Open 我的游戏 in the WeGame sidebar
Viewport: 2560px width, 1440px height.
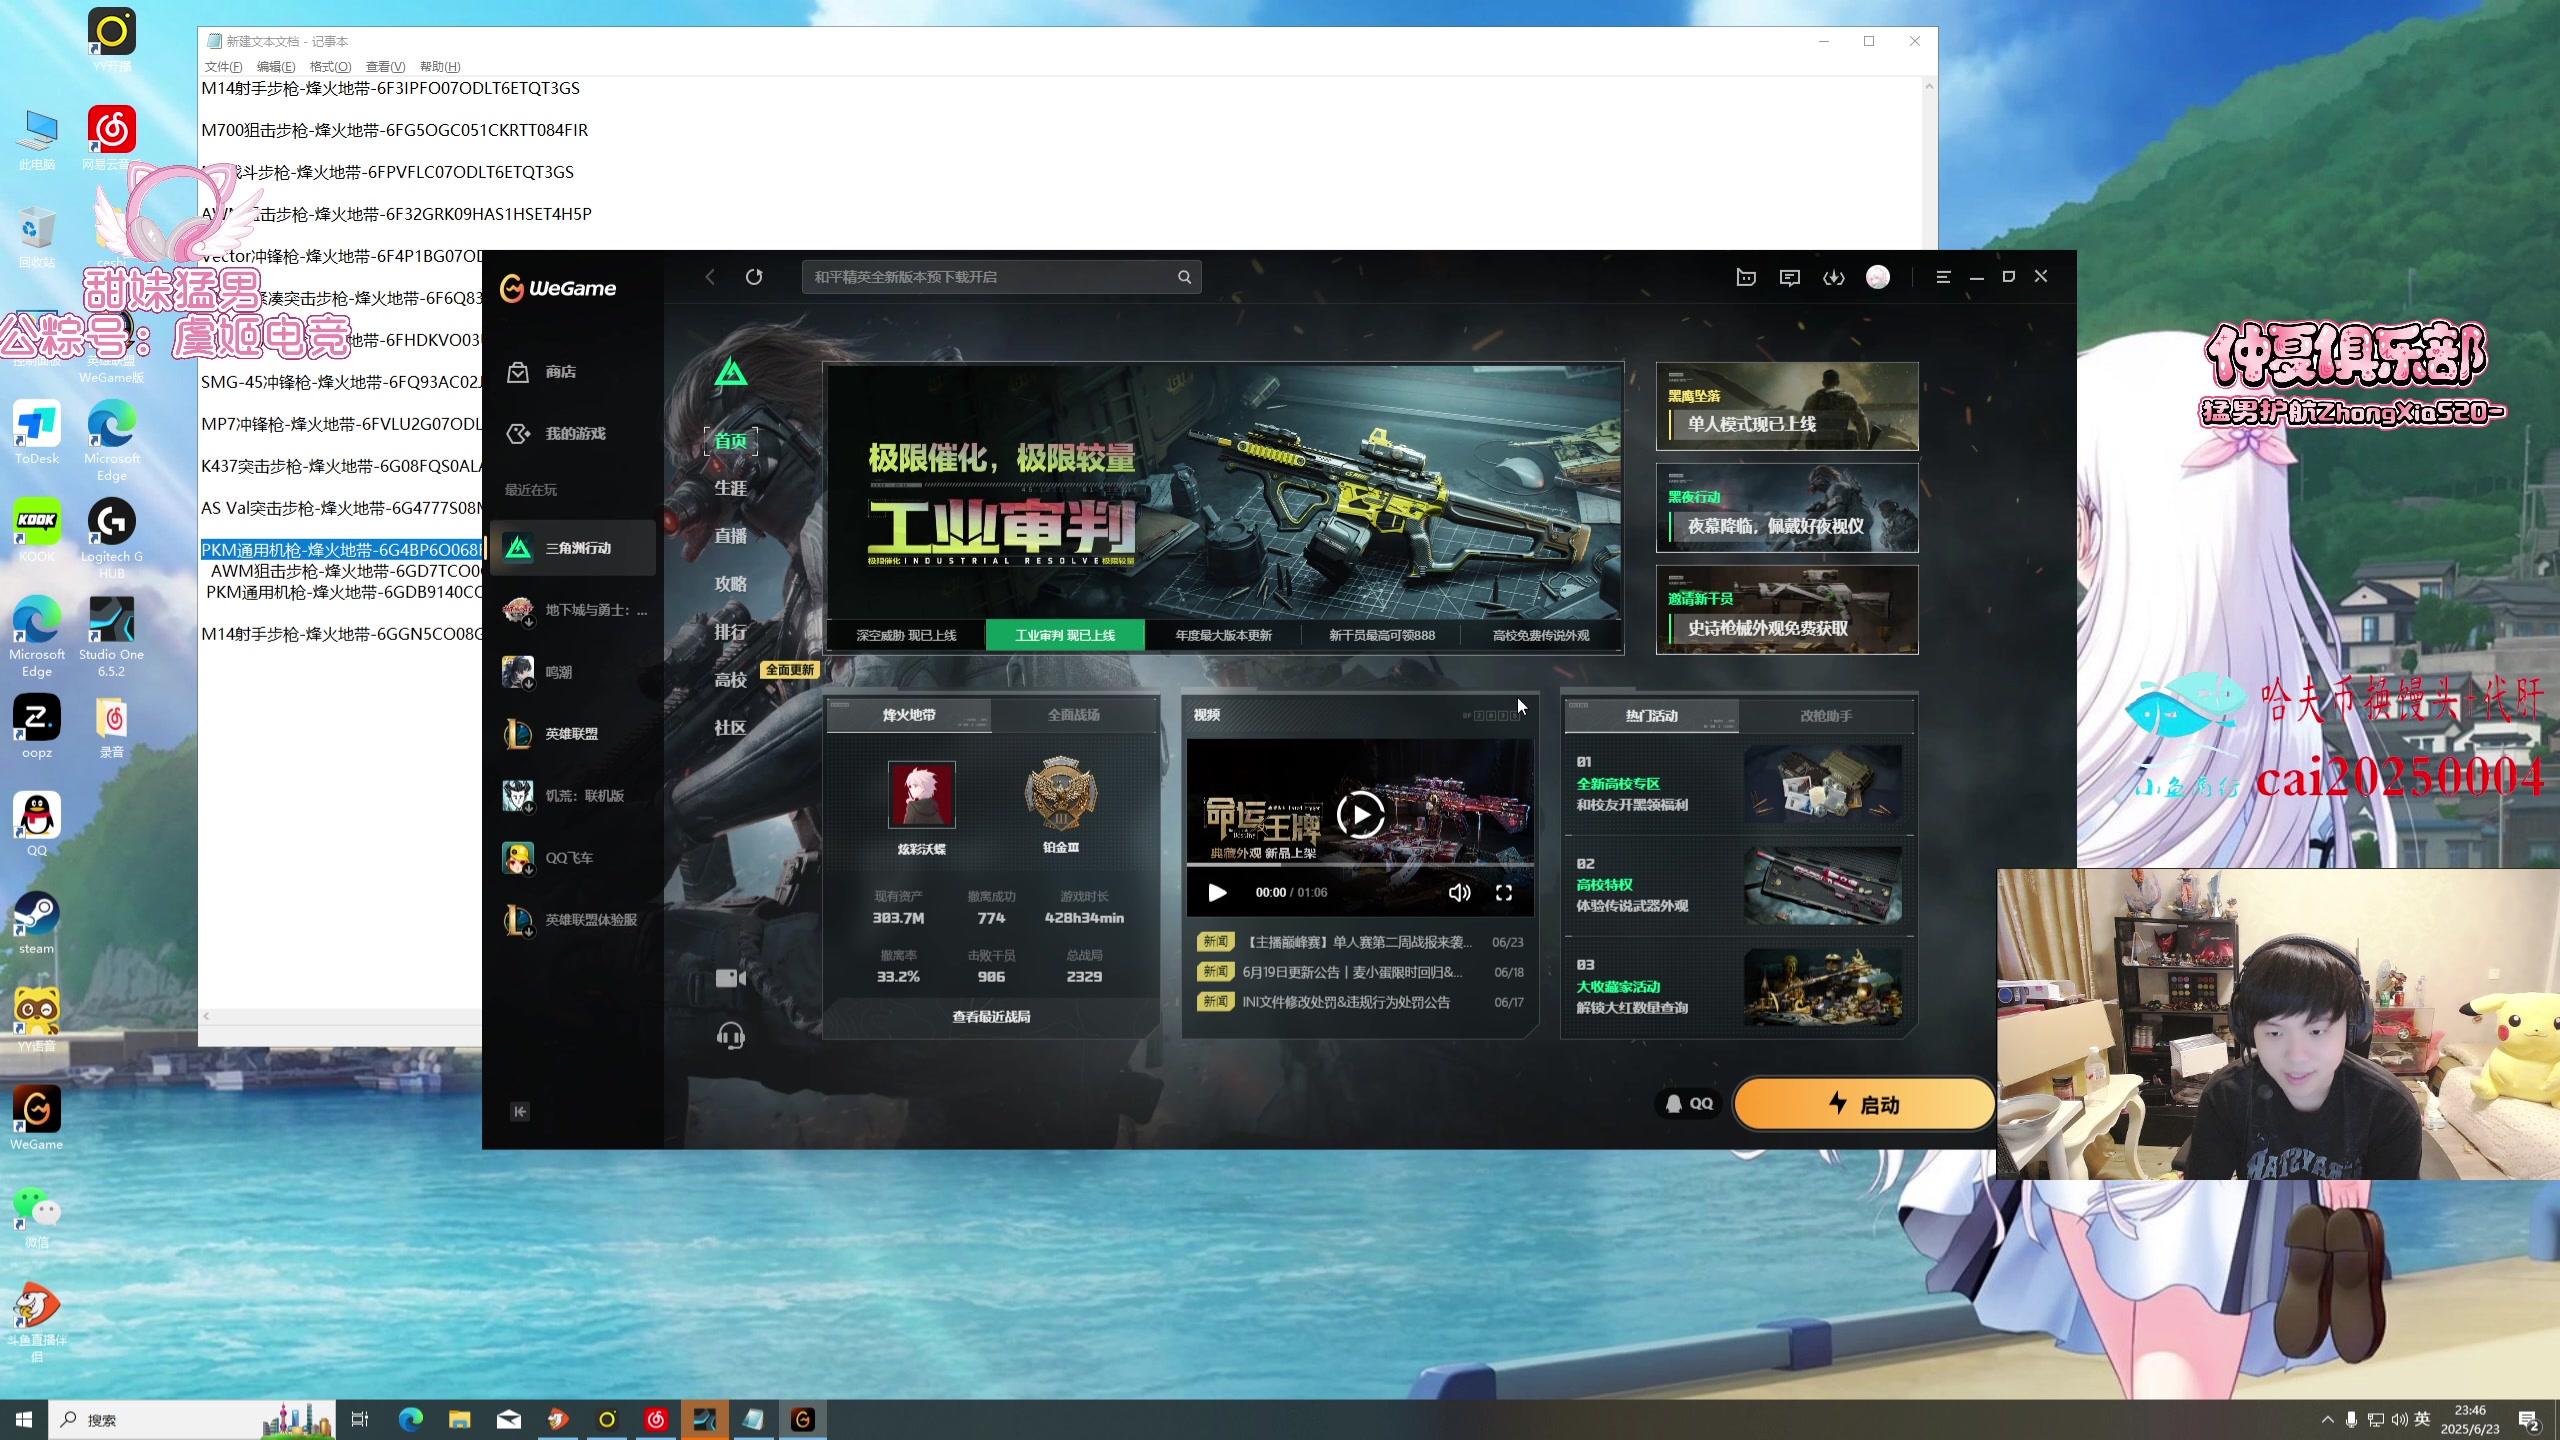[x=573, y=434]
